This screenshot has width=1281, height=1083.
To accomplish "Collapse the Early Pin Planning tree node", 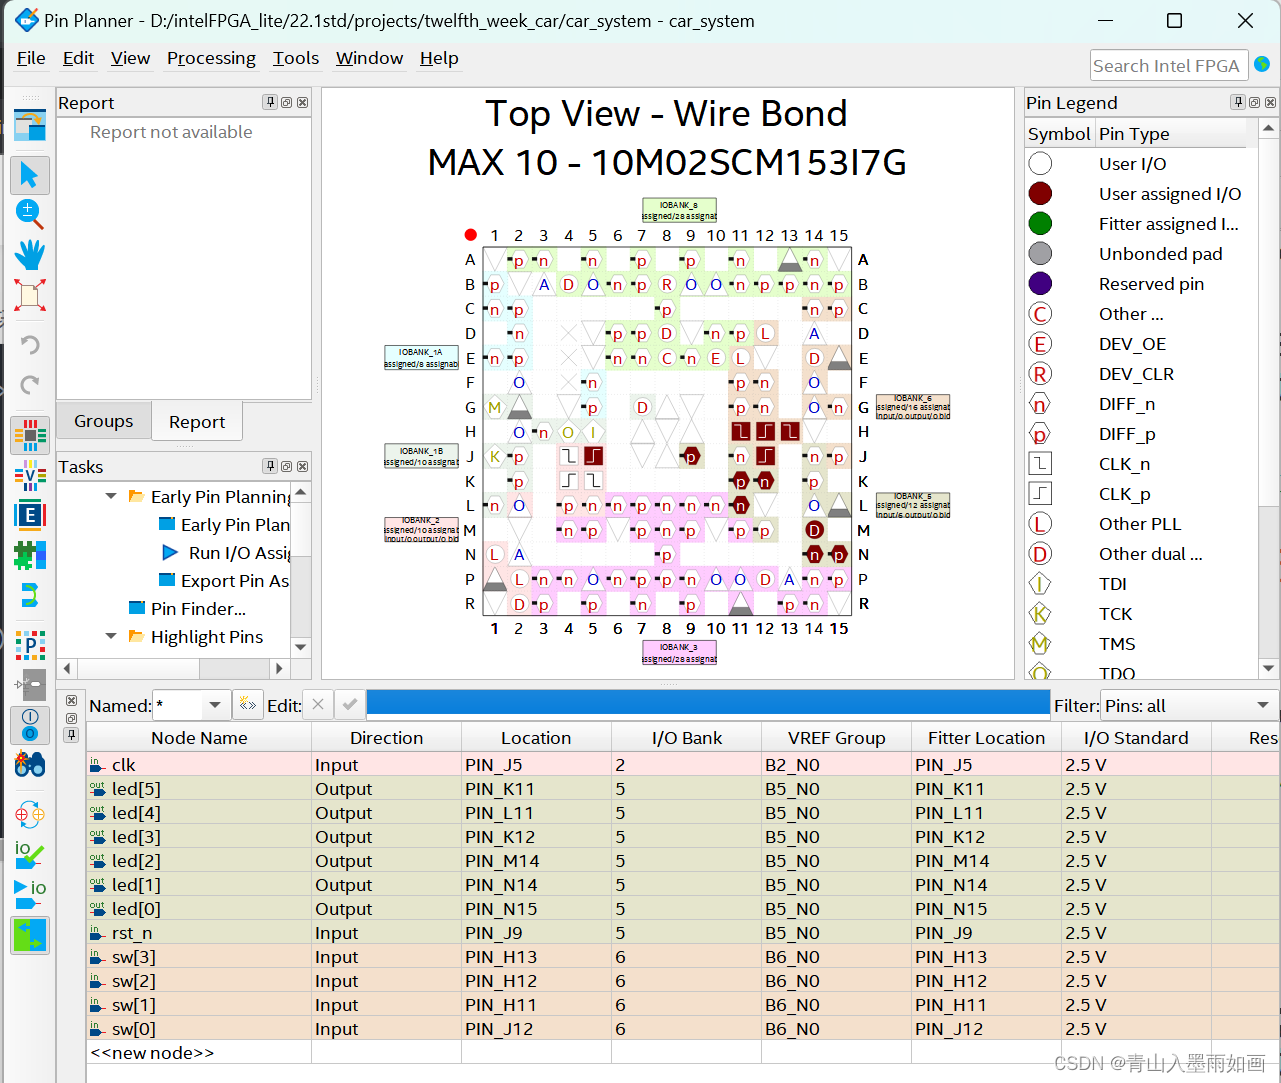I will 111,496.
